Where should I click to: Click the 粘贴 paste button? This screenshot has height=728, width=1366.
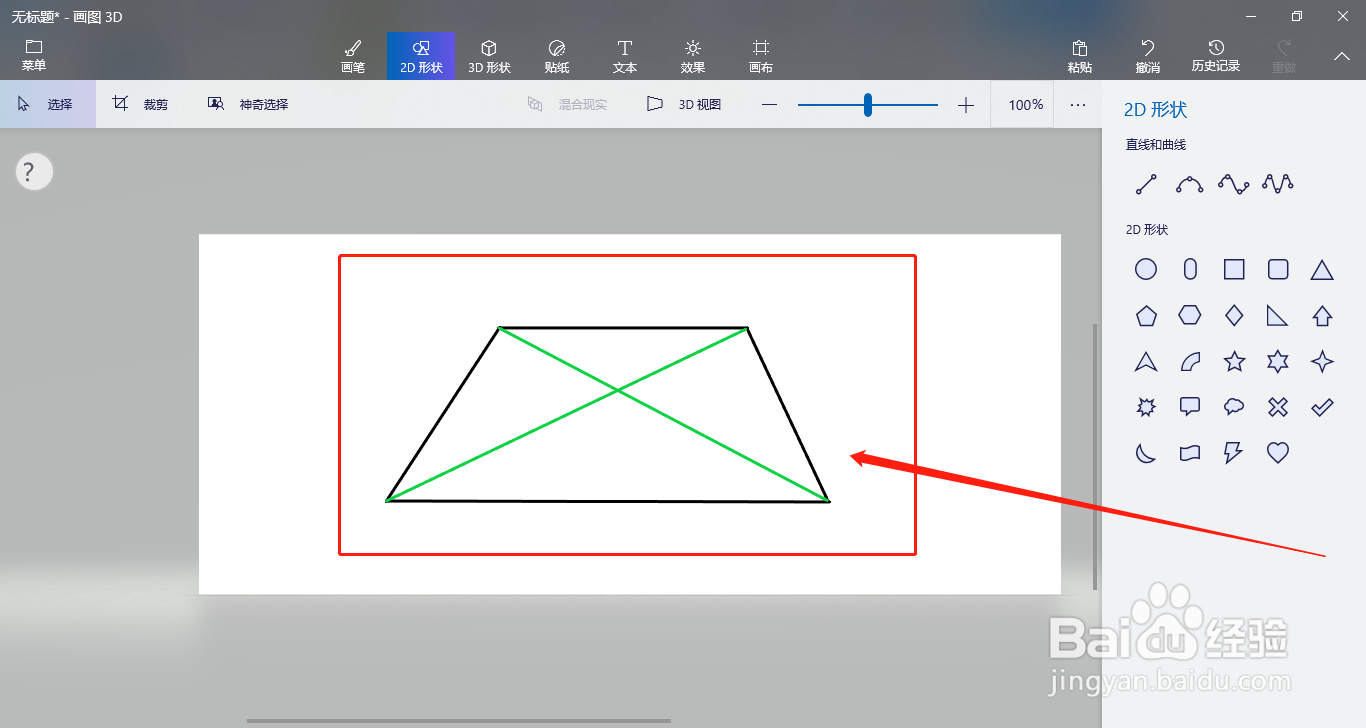(1080, 56)
